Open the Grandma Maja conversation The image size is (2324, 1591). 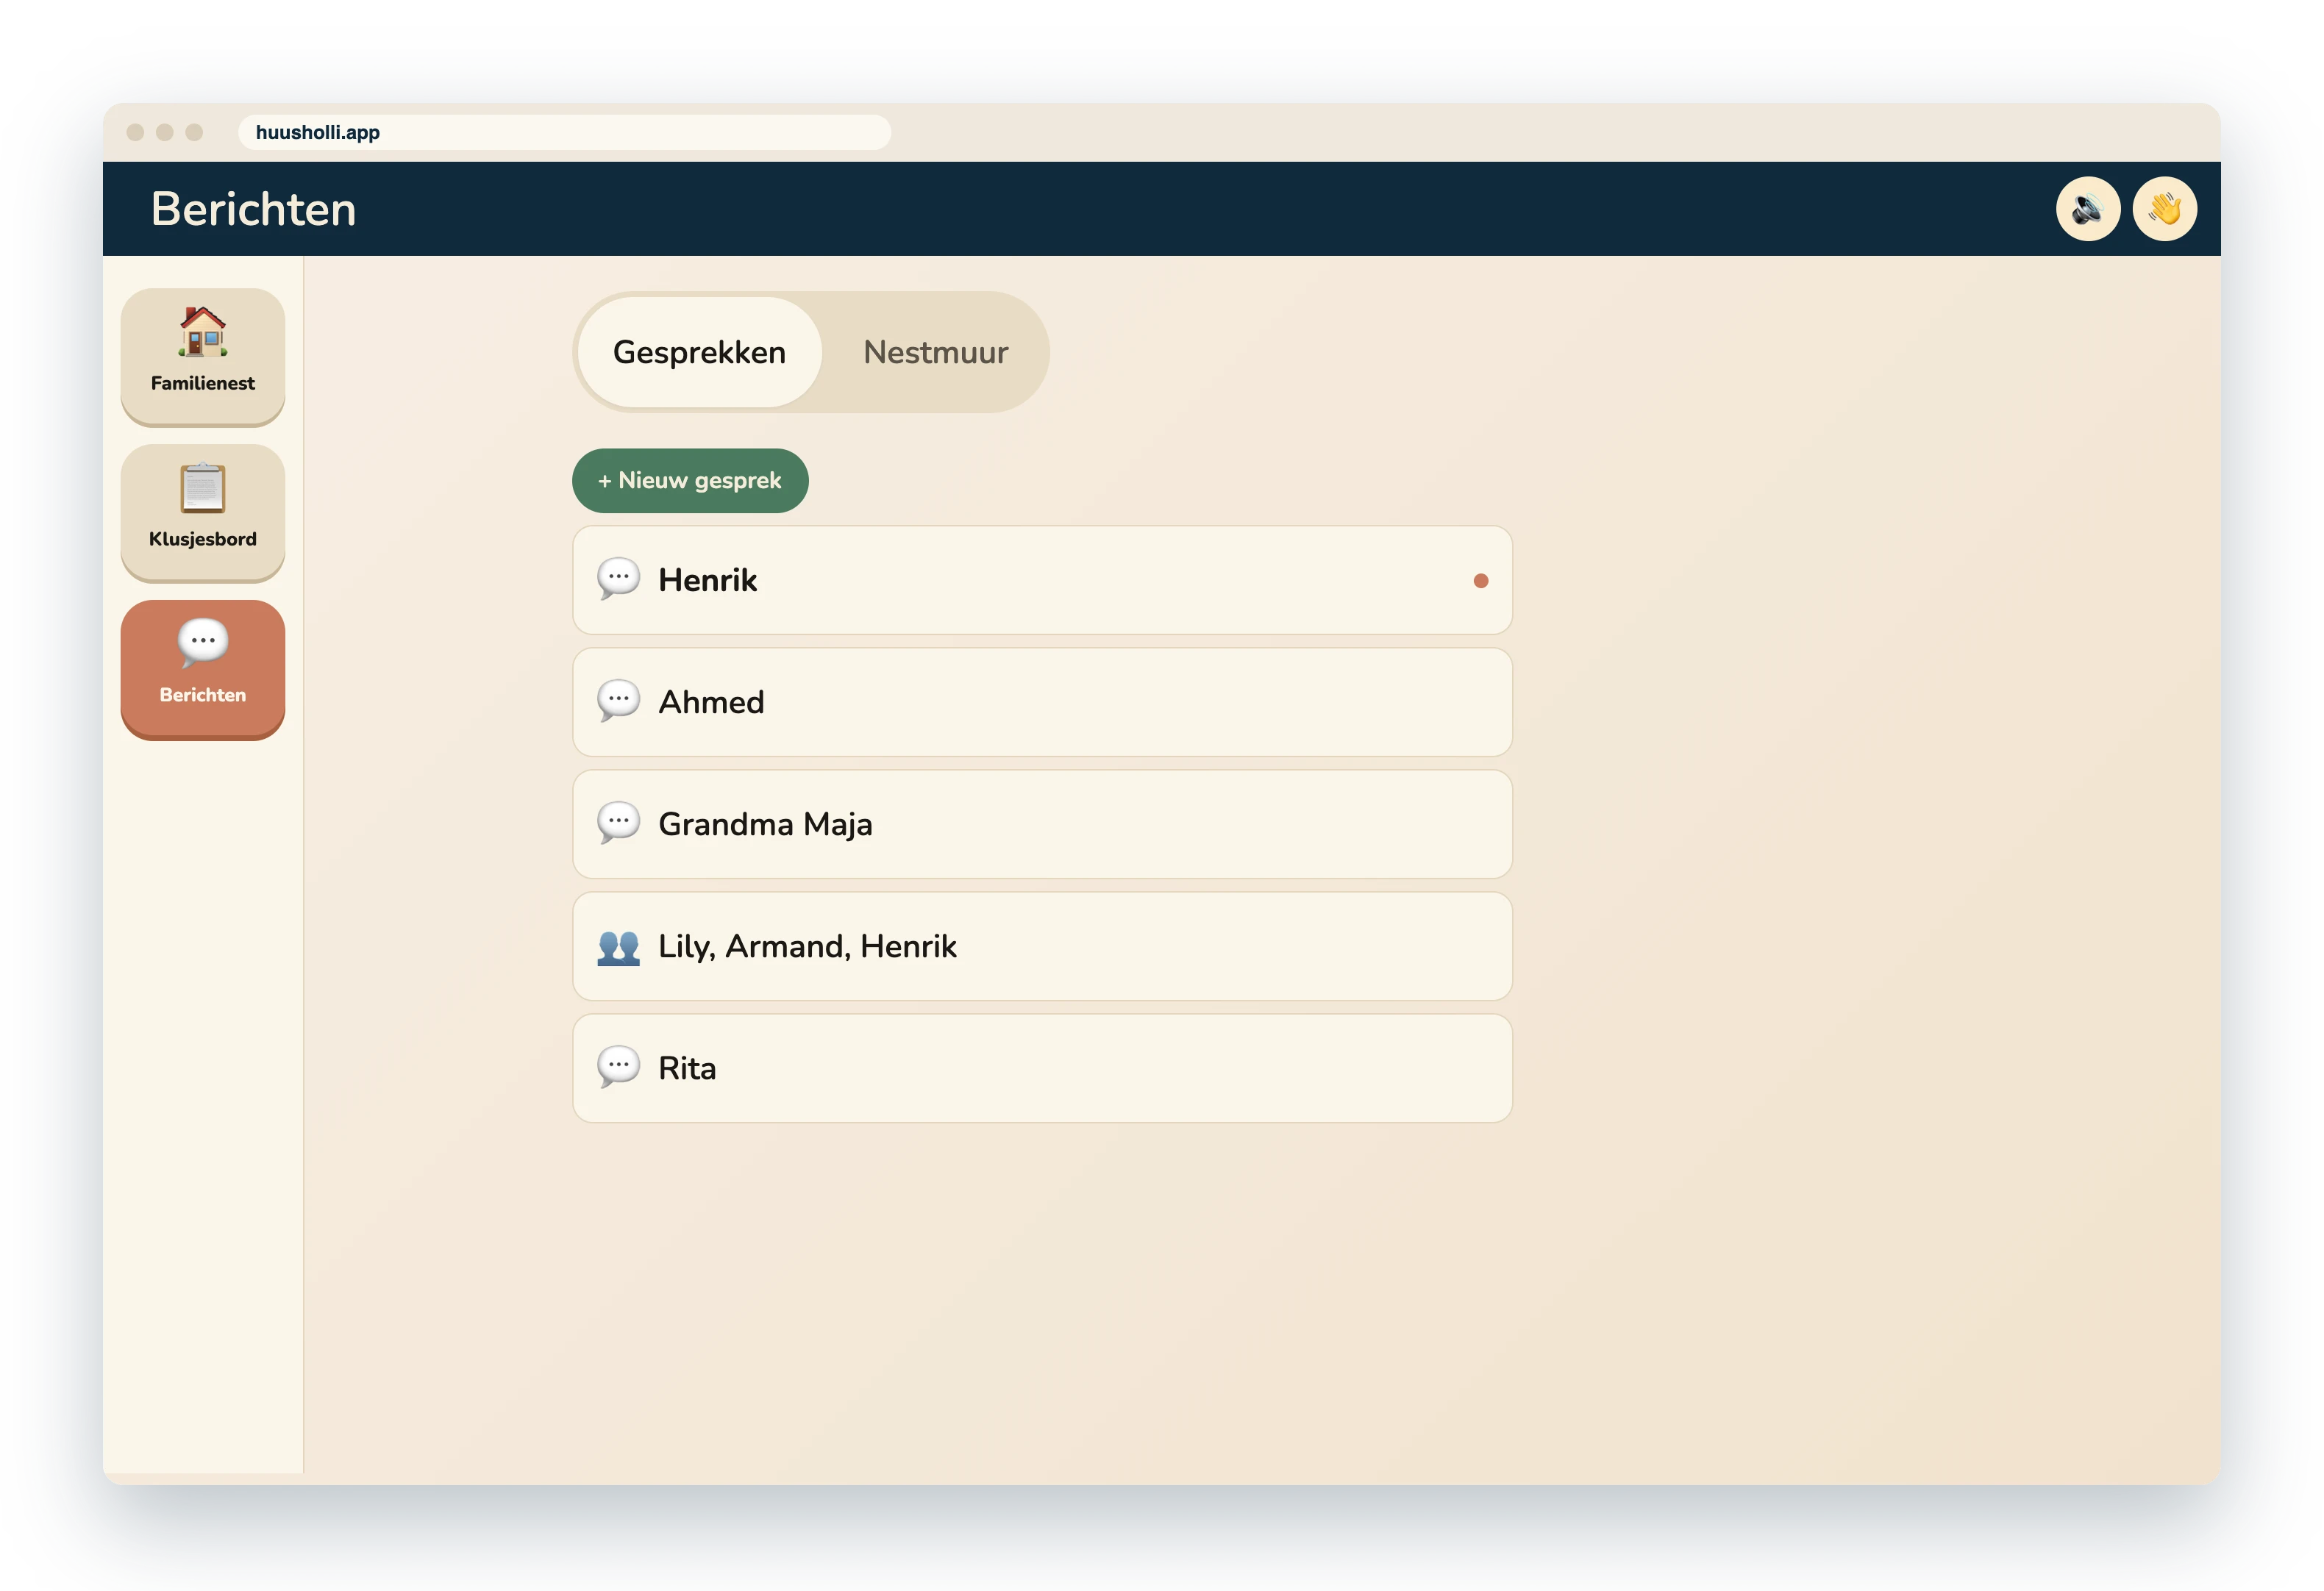(x=1042, y=824)
